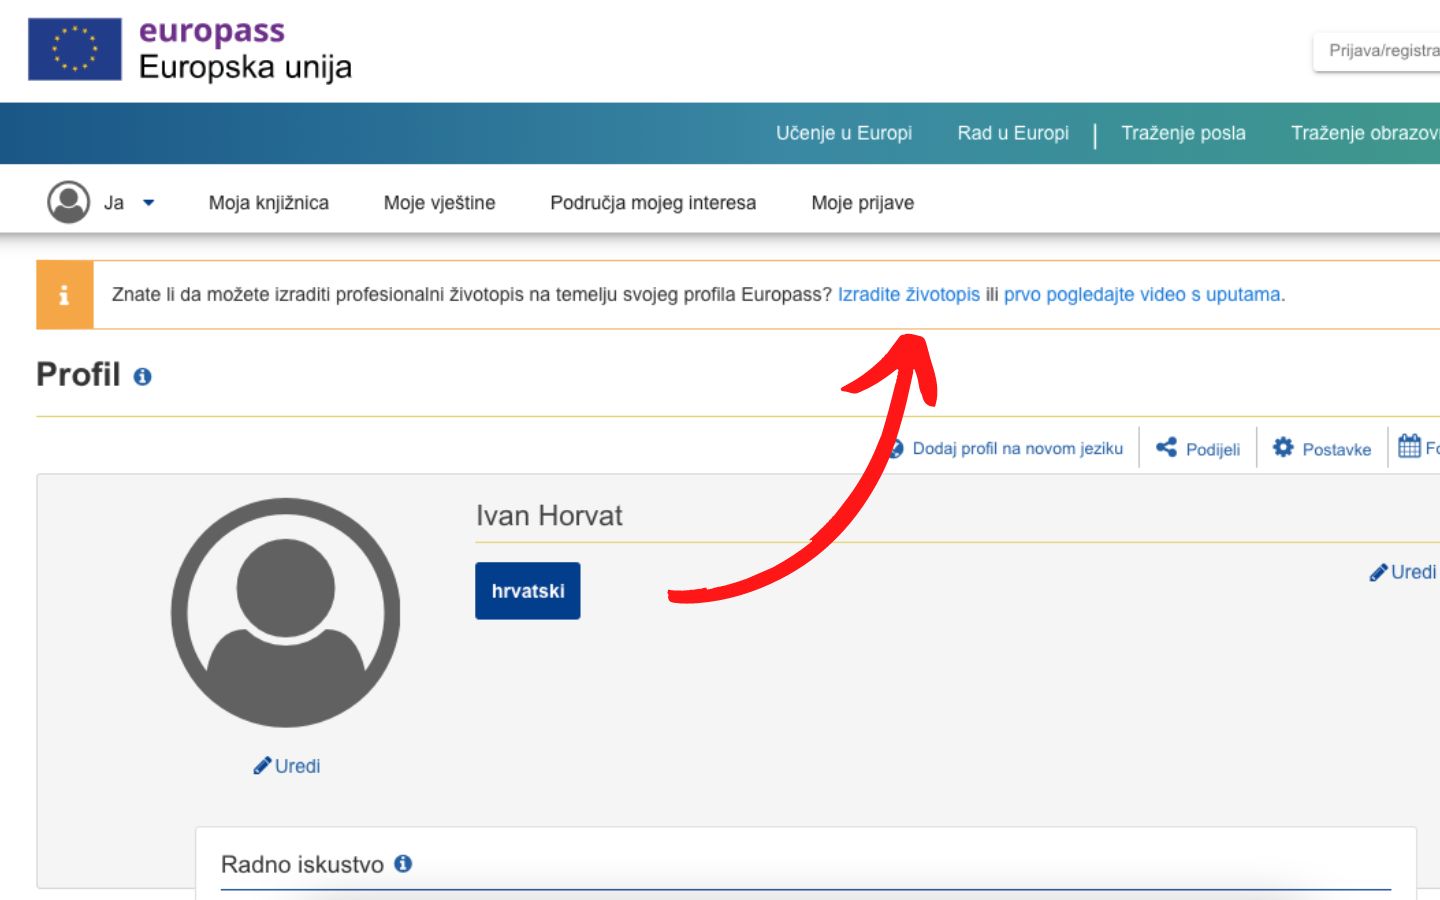This screenshot has height=900, width=1440.
Task: Open Rad u Europi menu
Action: pyautogui.click(x=1013, y=133)
